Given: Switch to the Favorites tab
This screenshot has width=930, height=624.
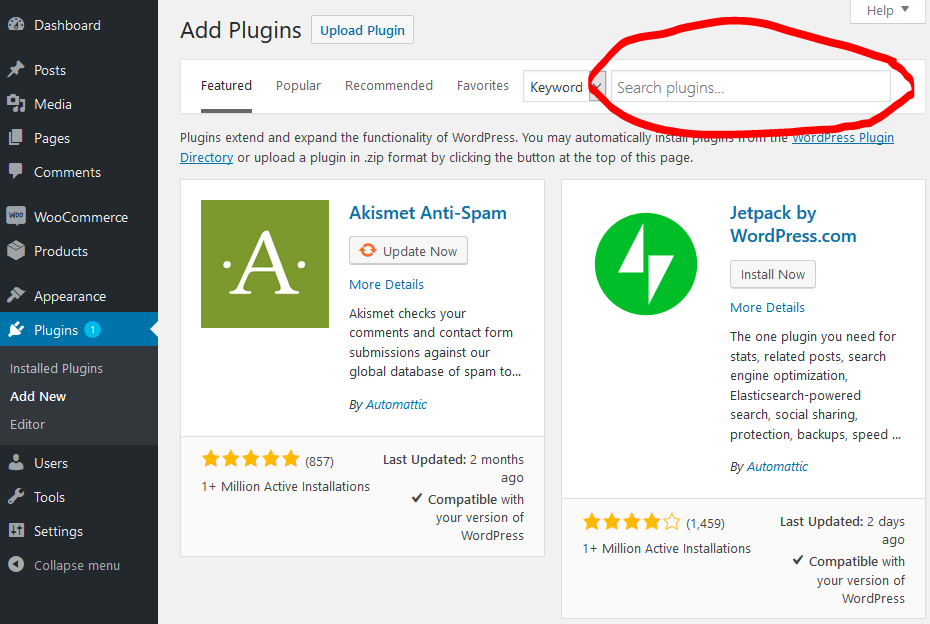Looking at the screenshot, I should 483,85.
